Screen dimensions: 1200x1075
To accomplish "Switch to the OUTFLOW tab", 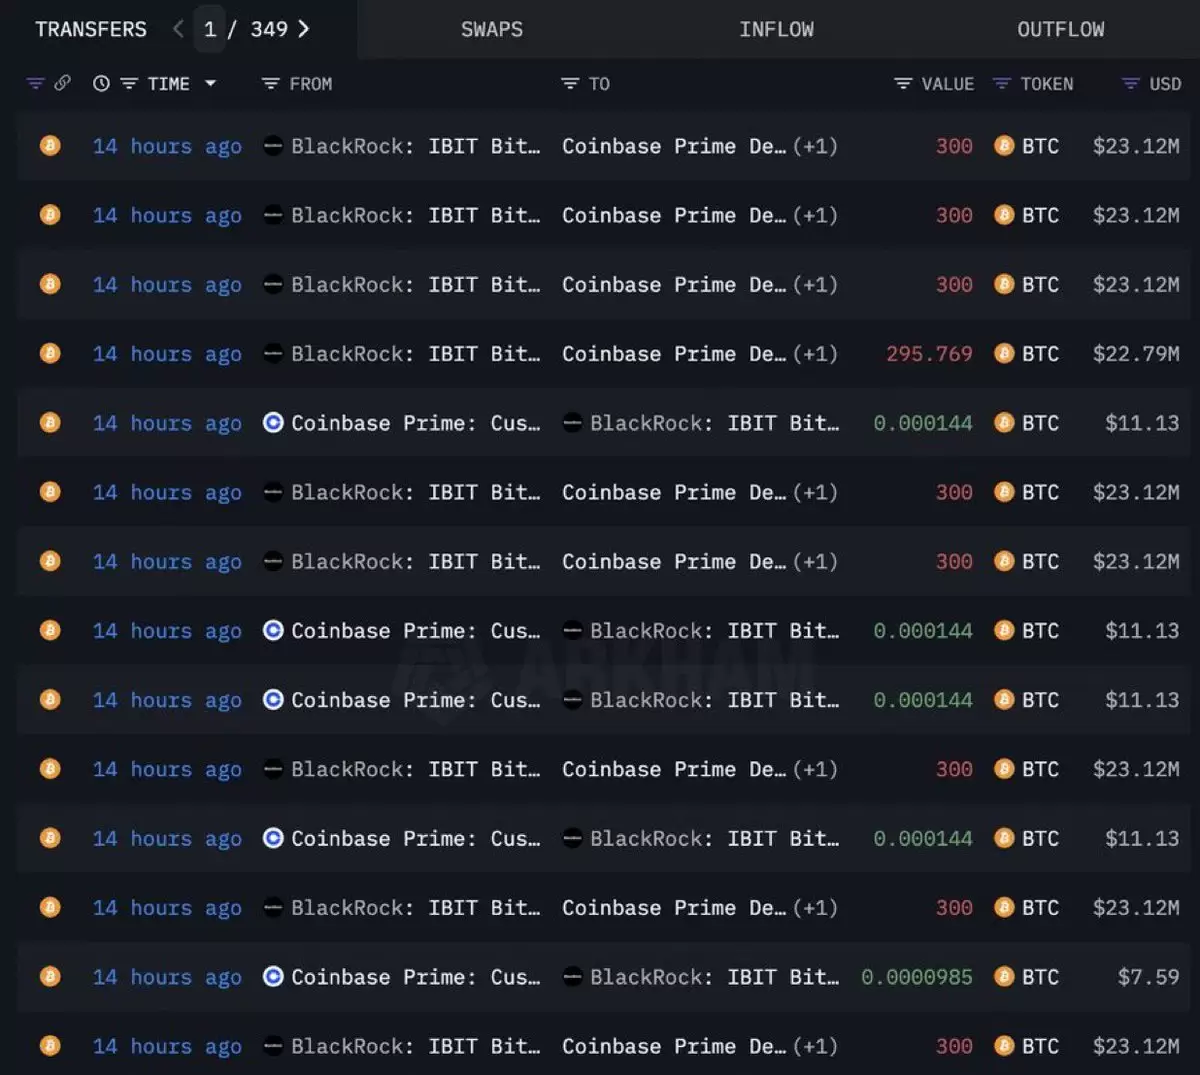I will [x=1061, y=29].
